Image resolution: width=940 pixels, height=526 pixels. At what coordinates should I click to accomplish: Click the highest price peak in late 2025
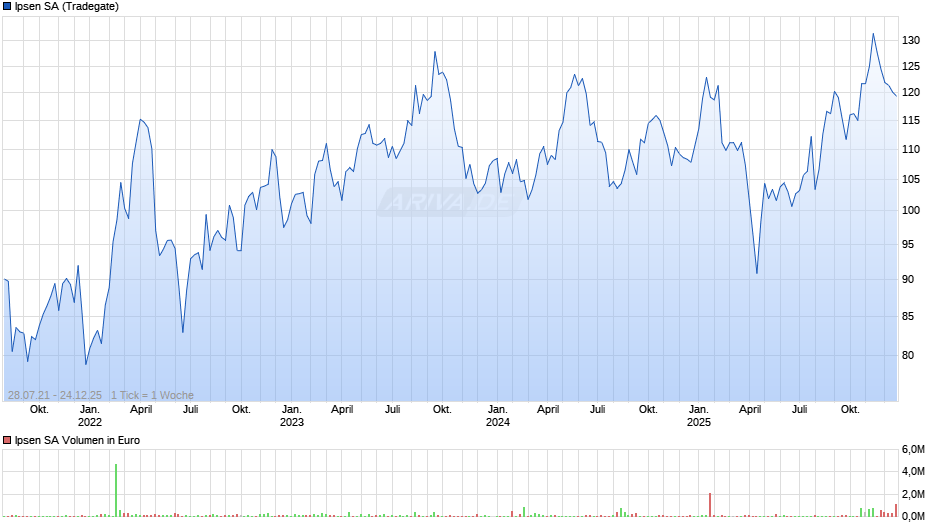pyautogui.click(x=873, y=34)
